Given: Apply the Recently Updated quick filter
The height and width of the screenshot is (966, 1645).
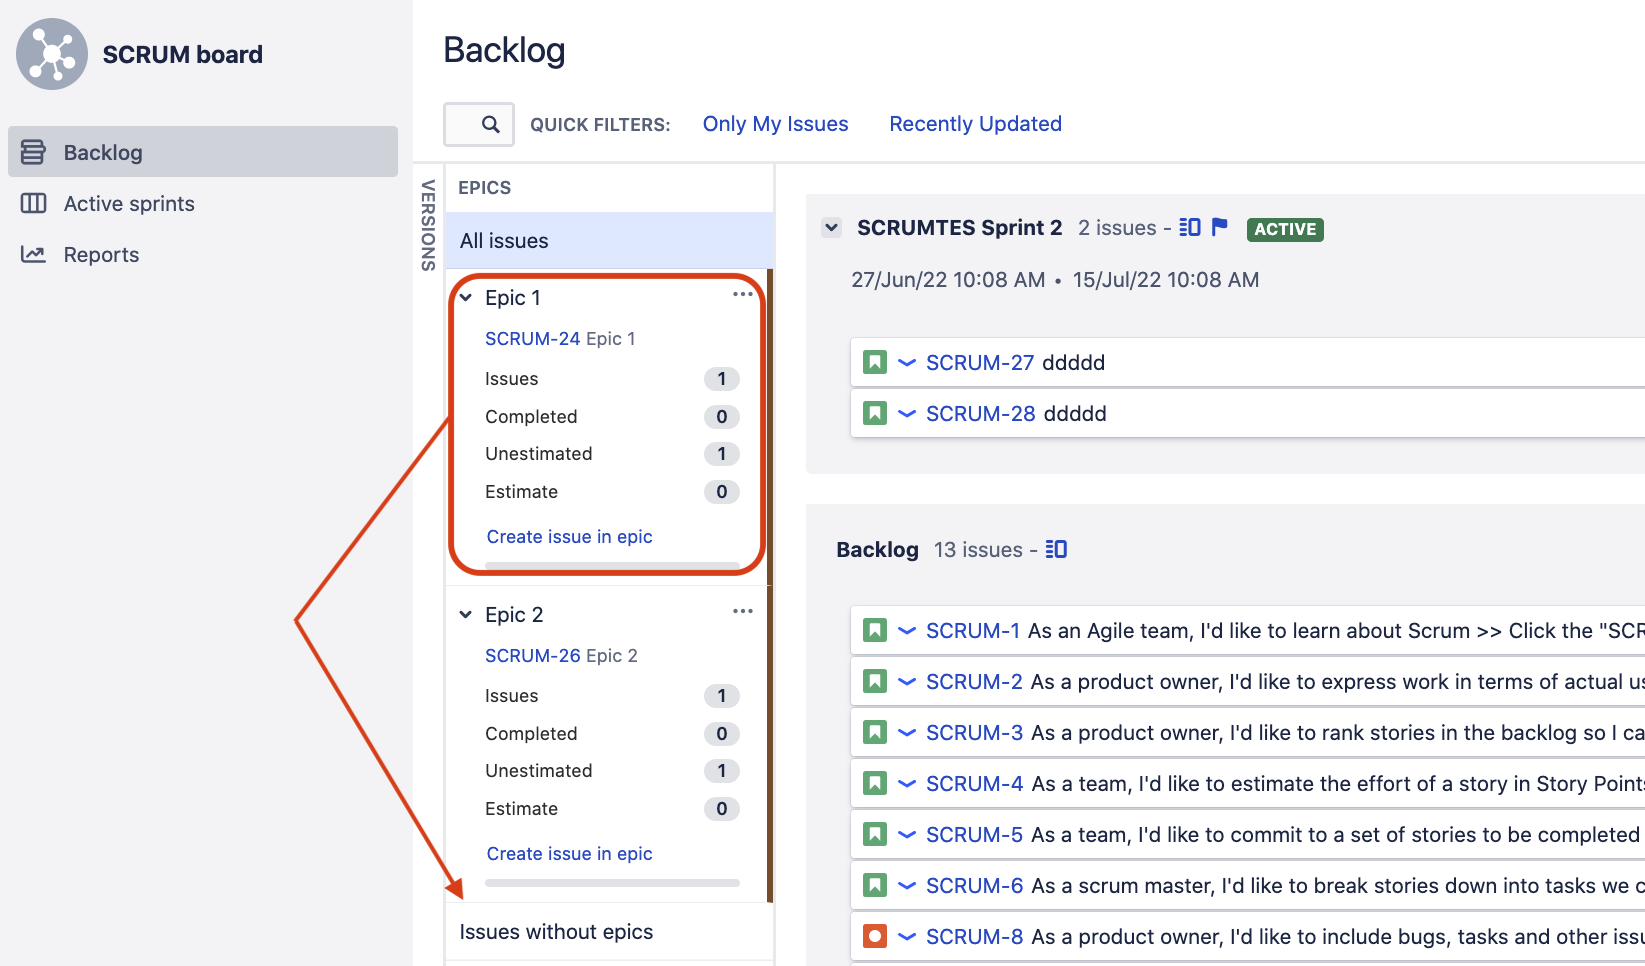Looking at the screenshot, I should coord(975,124).
